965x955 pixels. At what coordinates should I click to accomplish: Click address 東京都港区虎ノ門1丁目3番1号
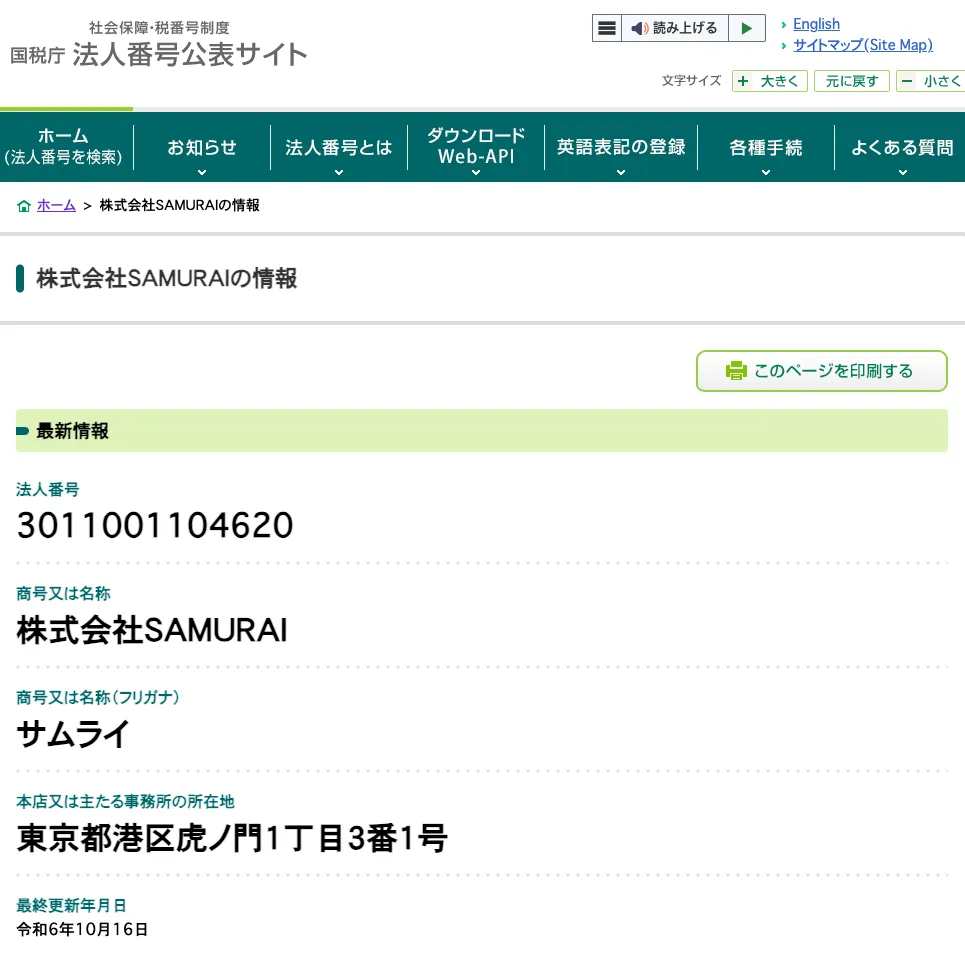coord(232,838)
